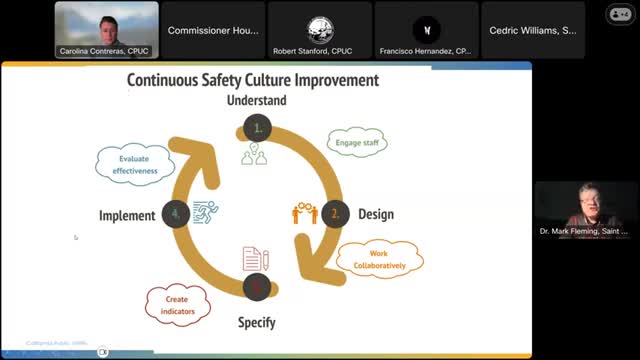The image size is (640, 360).
Task: Click the running person checklist icon
Action: 205,212
